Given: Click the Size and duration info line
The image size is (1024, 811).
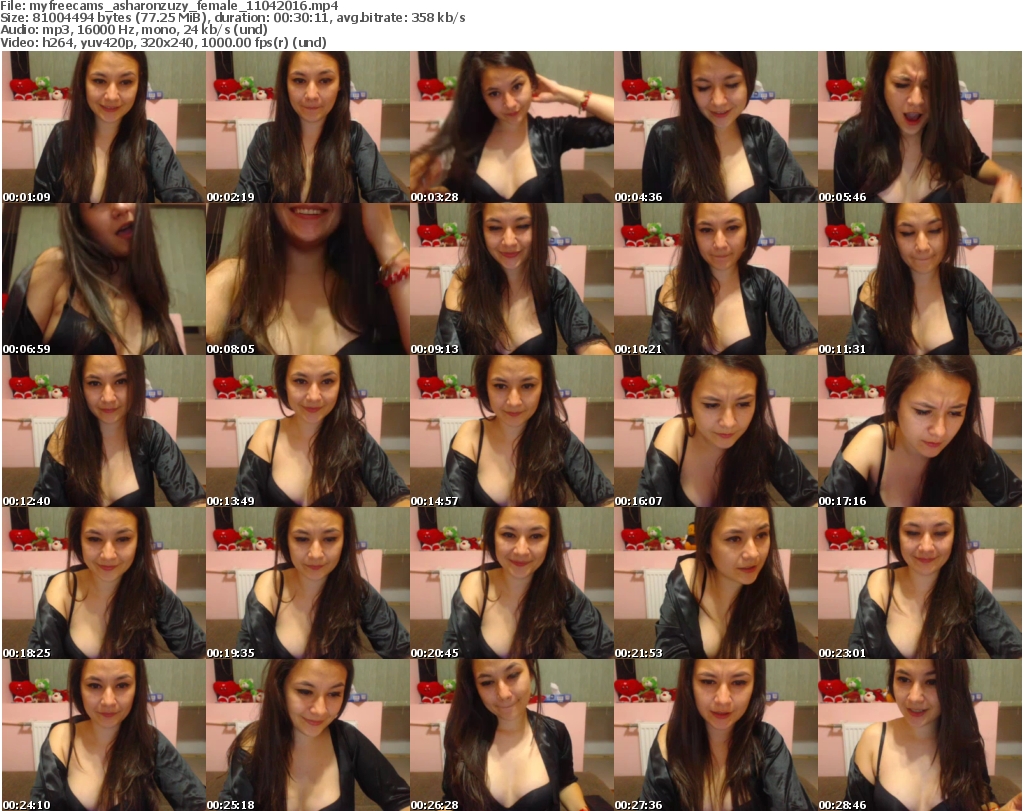Looking at the screenshot, I should click(232, 18).
